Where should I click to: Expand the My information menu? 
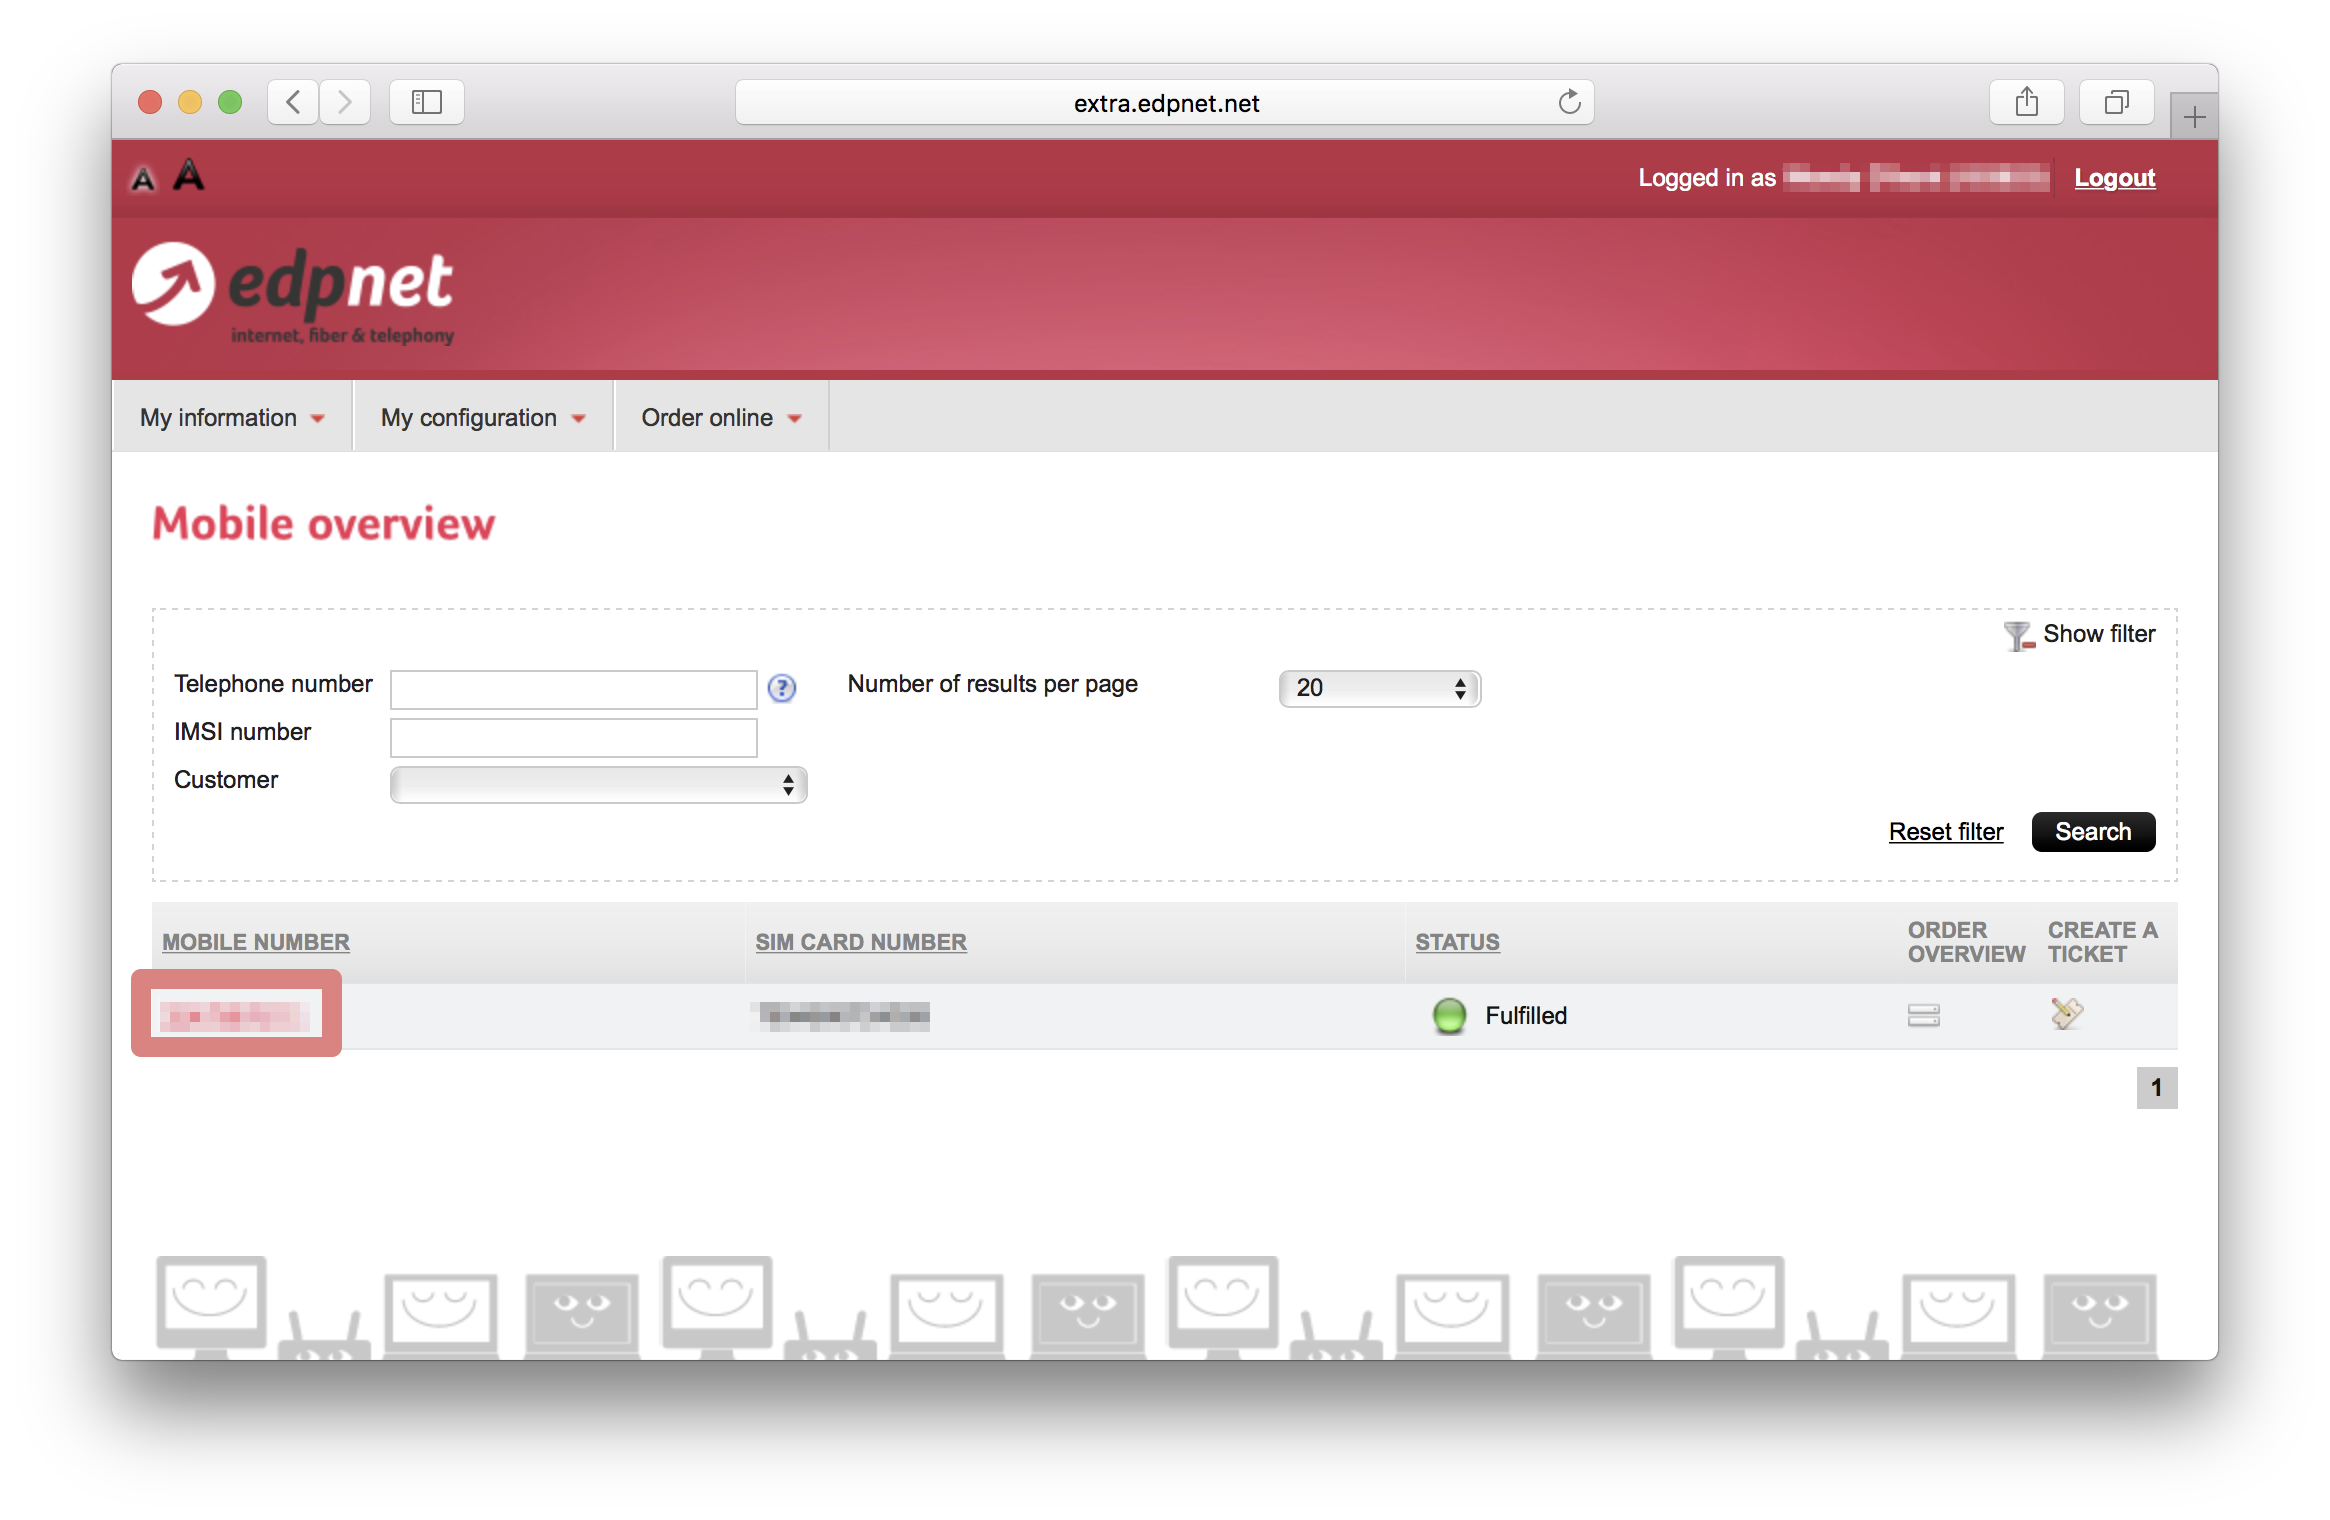232,417
